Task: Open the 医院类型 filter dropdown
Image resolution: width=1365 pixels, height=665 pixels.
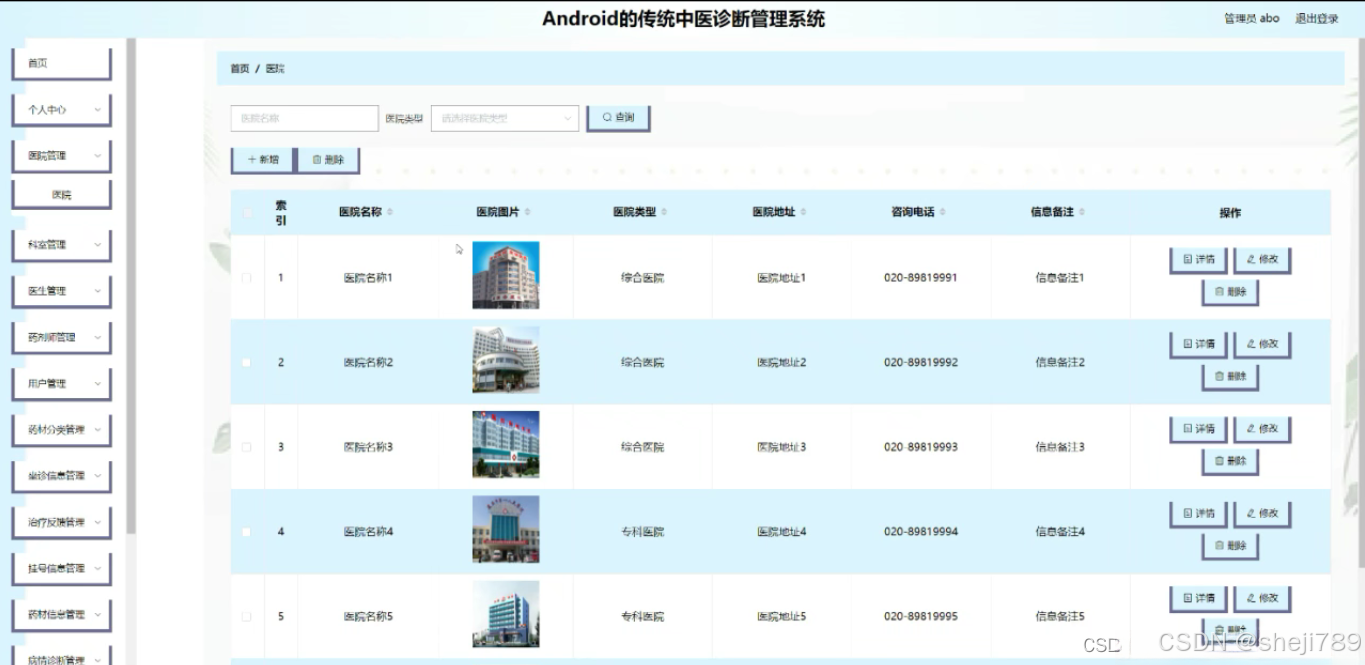Action: (x=504, y=118)
